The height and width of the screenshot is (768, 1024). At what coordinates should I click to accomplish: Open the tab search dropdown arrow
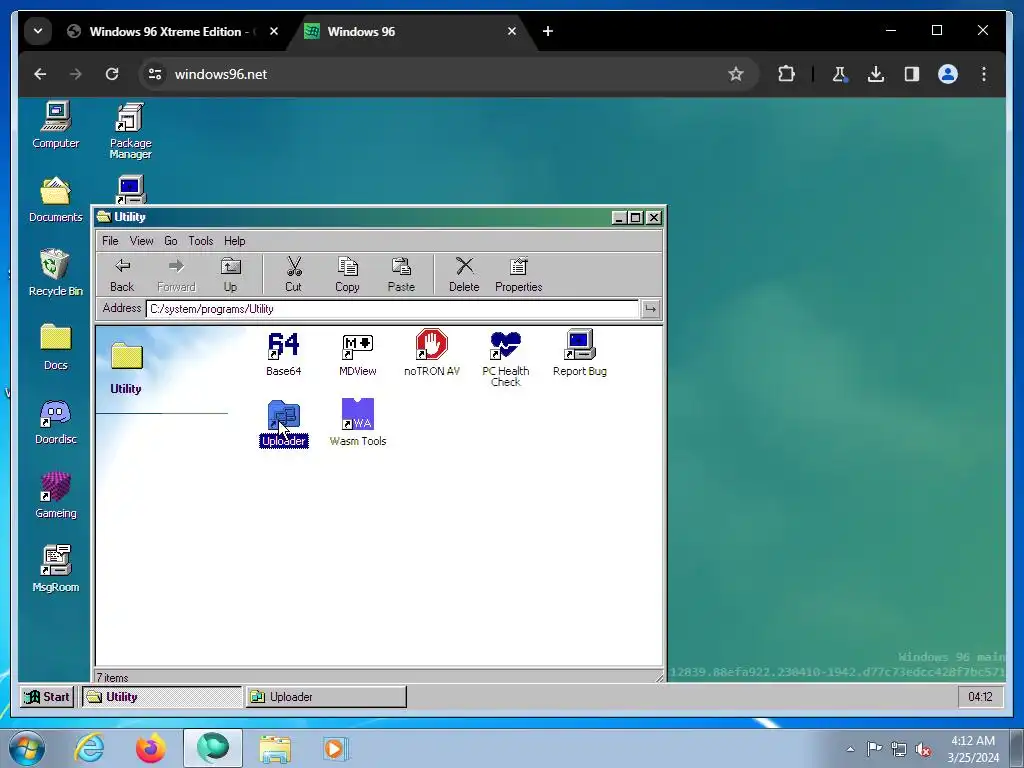(x=38, y=31)
